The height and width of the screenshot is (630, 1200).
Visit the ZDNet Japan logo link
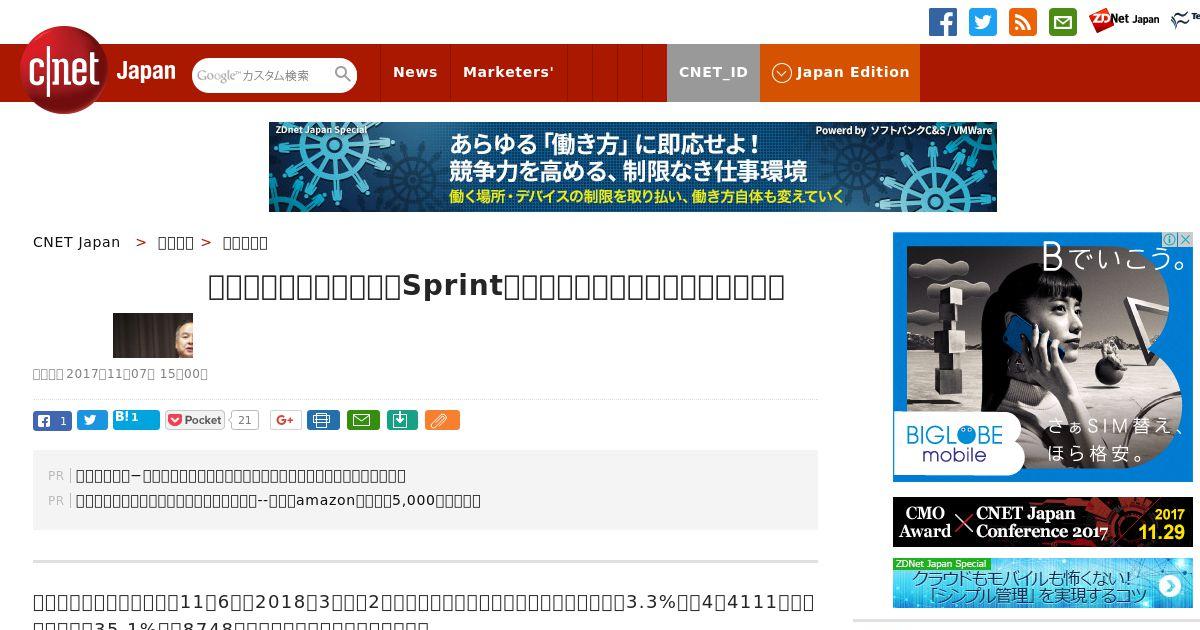(1124, 20)
